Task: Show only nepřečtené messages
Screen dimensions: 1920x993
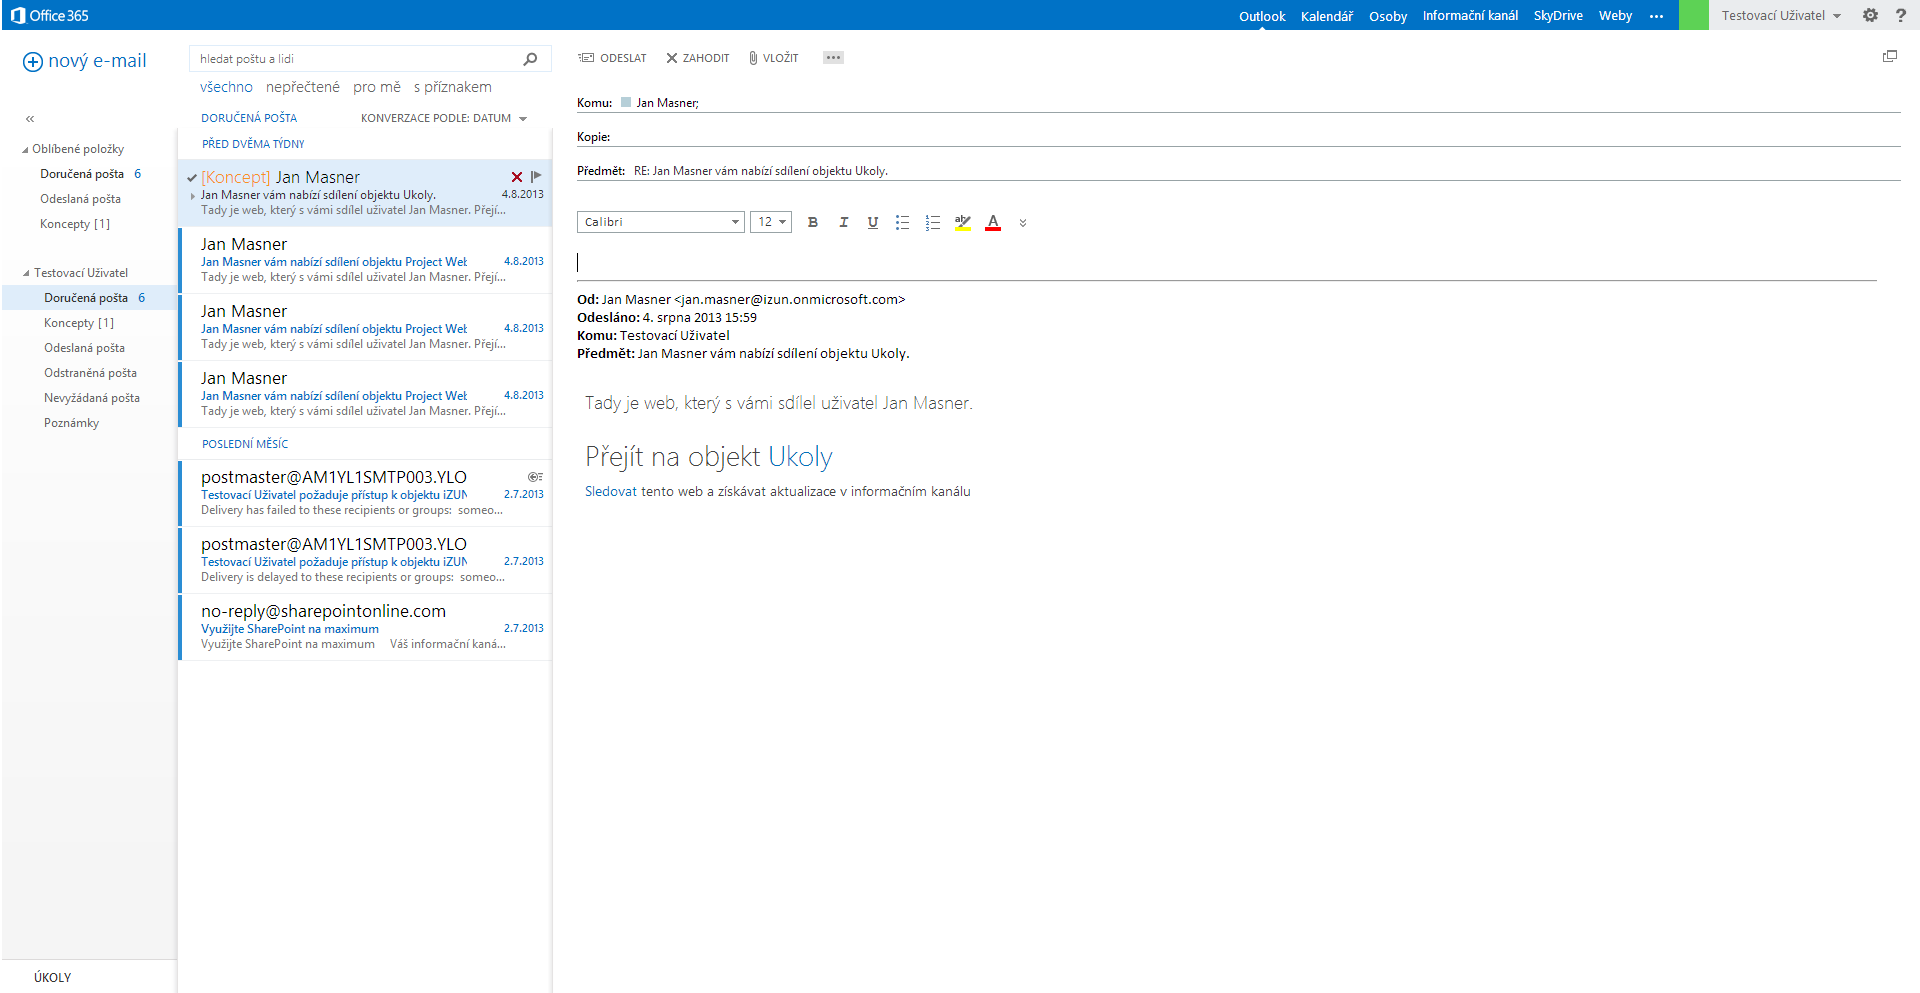Action: tap(302, 87)
